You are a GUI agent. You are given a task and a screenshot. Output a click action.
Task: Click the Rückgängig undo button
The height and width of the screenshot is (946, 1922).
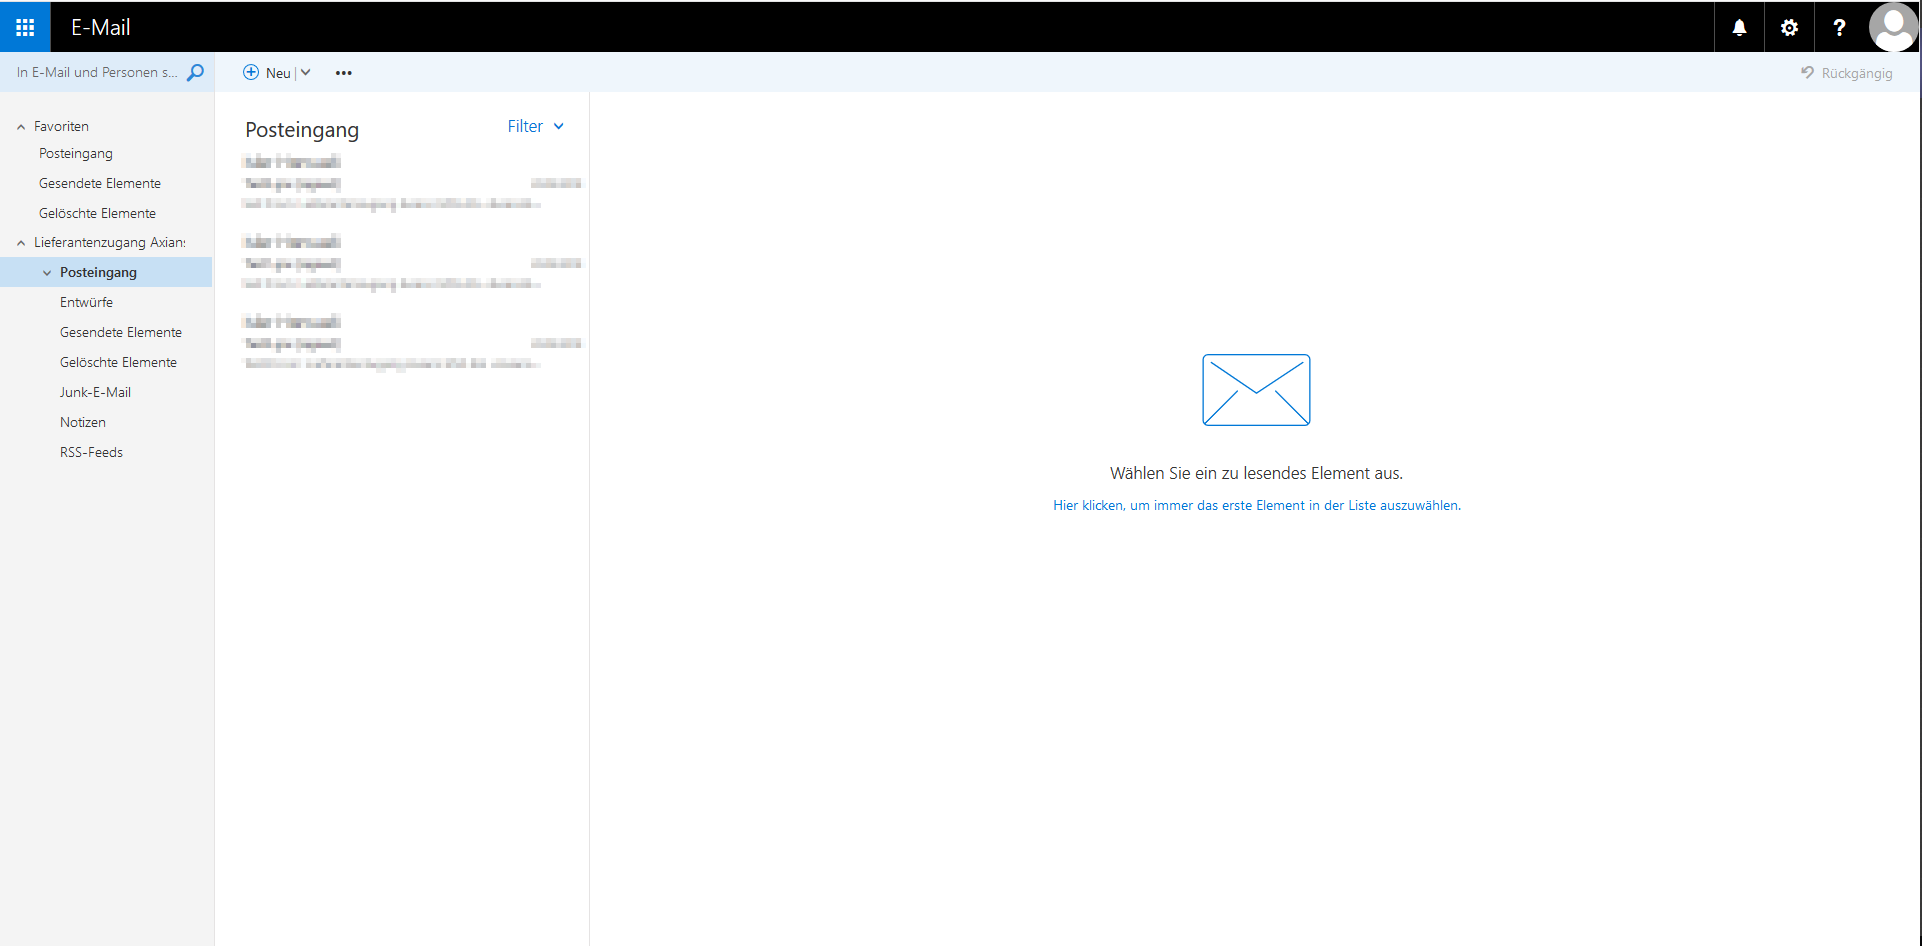pos(1846,73)
